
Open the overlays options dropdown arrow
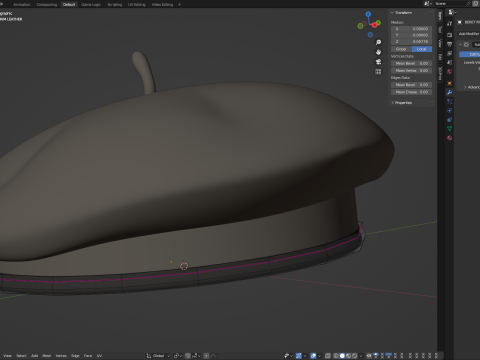pos(319,356)
